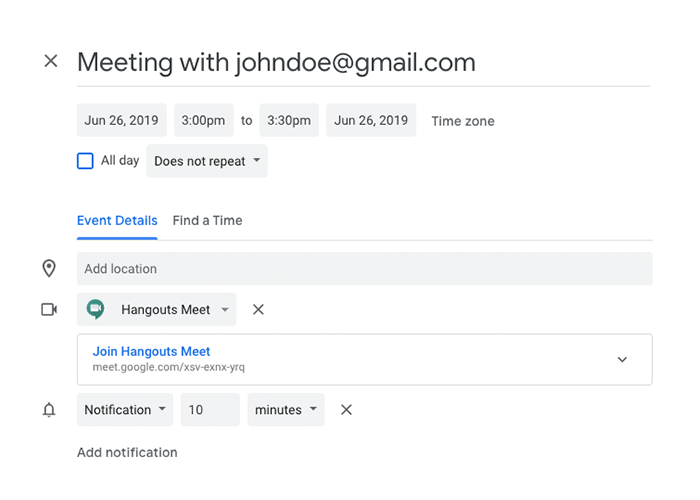
Task: Click the notification bell icon
Action: pyautogui.click(x=49, y=410)
